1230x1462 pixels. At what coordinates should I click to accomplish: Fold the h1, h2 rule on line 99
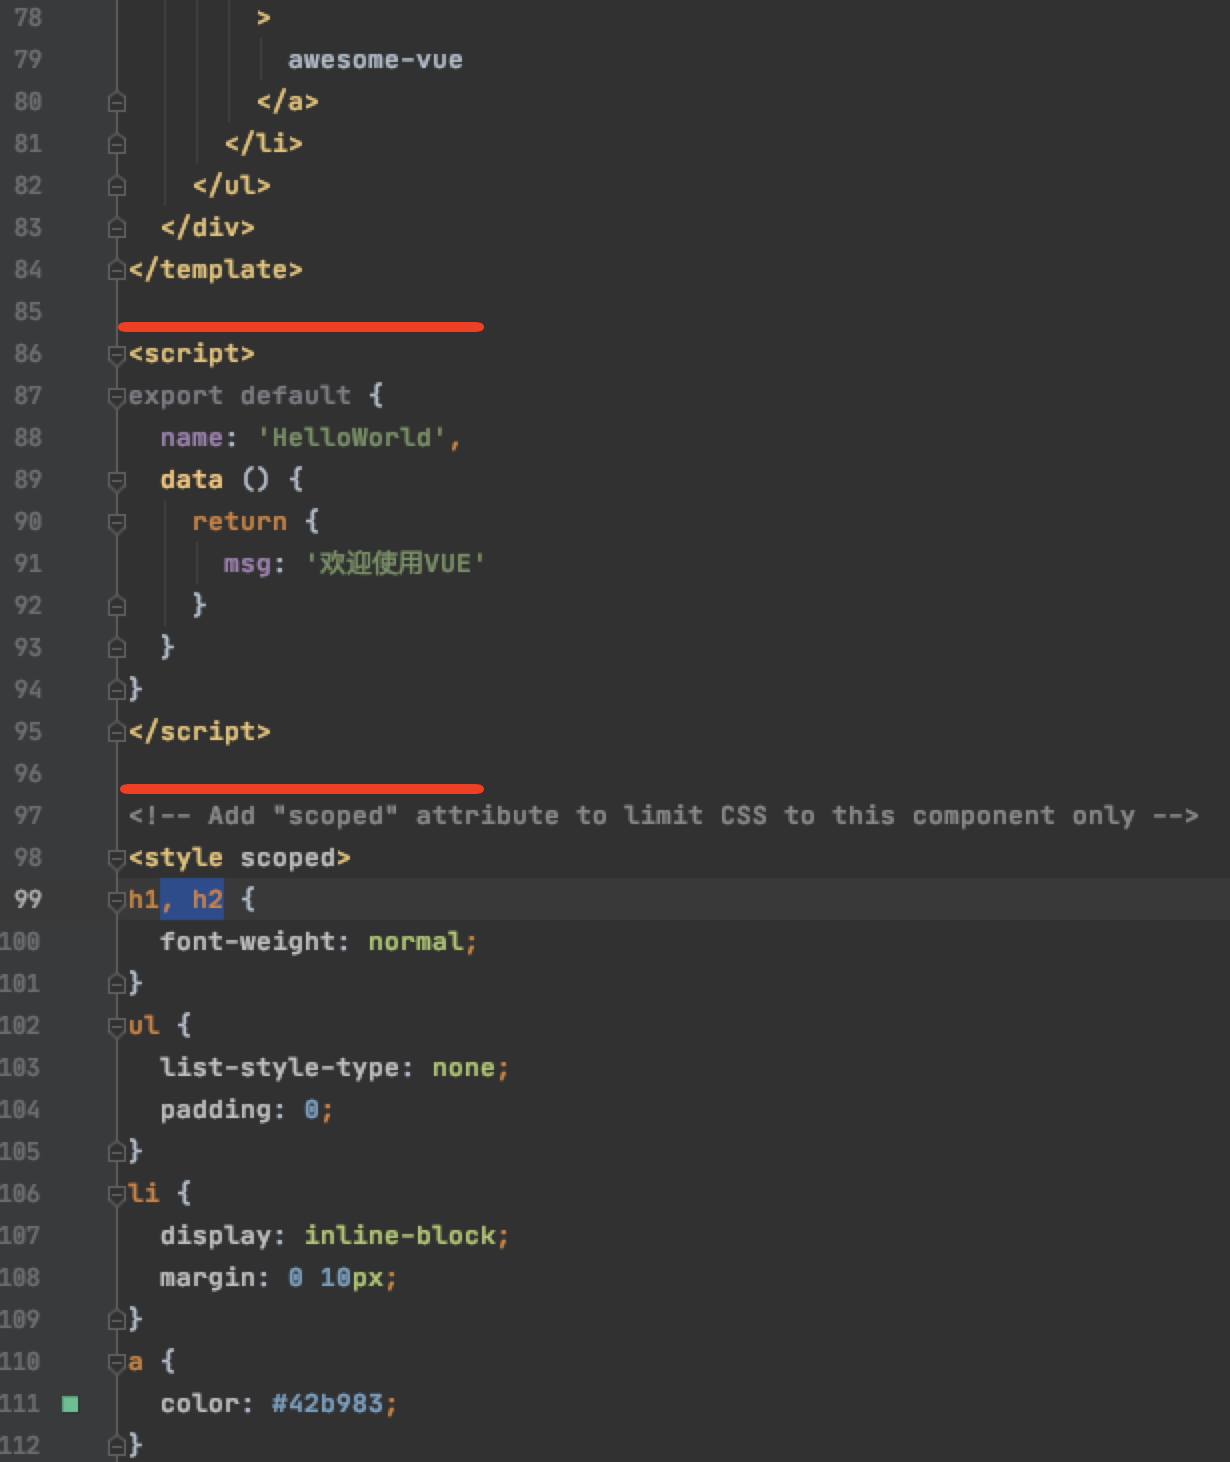click(x=117, y=900)
